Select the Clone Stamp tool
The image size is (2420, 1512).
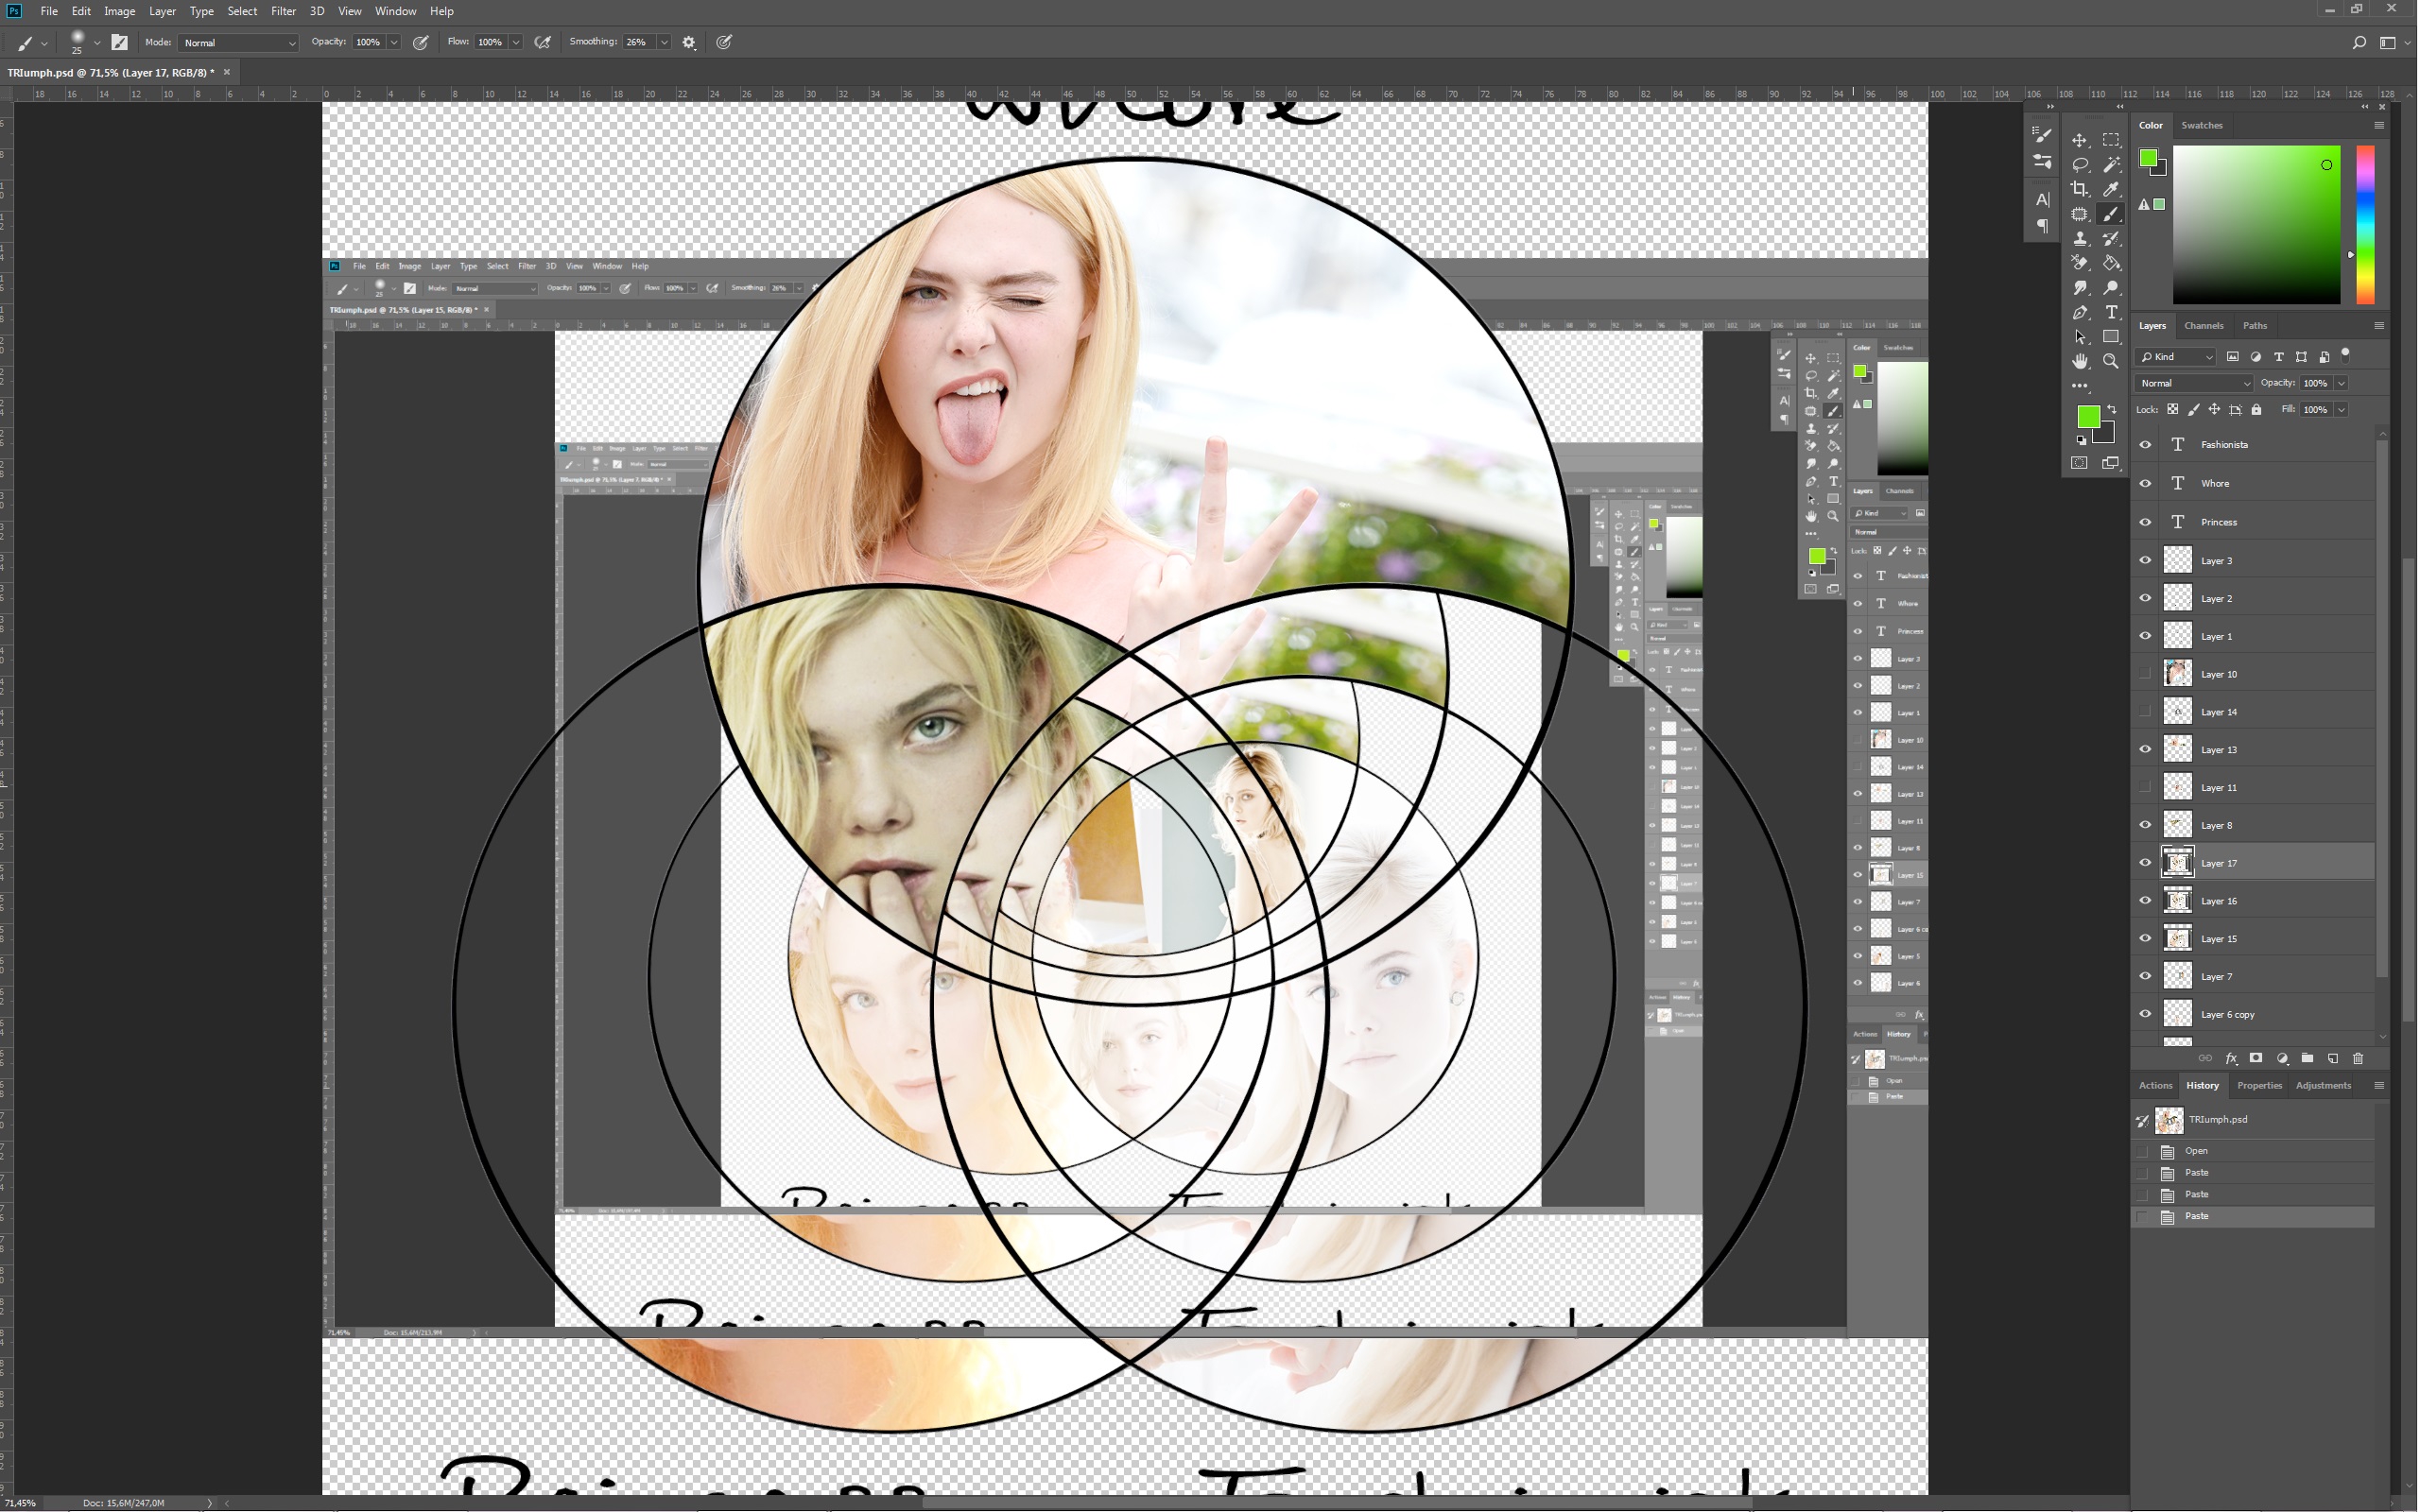pyautogui.click(x=2081, y=238)
